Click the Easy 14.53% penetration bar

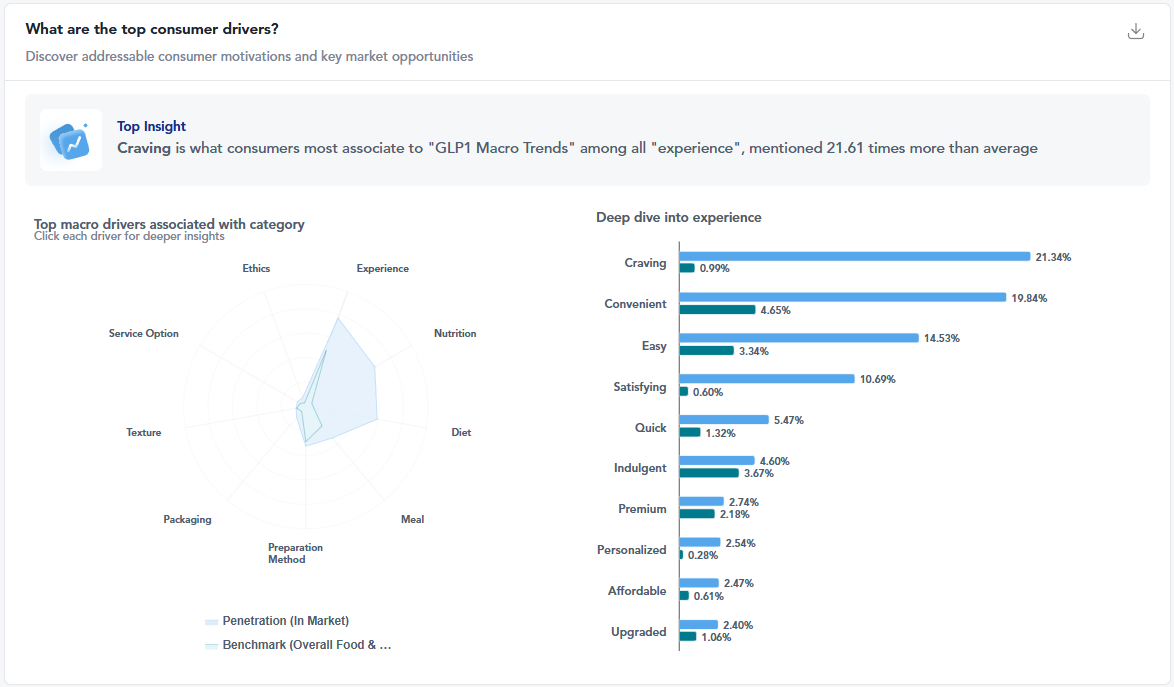pyautogui.click(x=798, y=338)
